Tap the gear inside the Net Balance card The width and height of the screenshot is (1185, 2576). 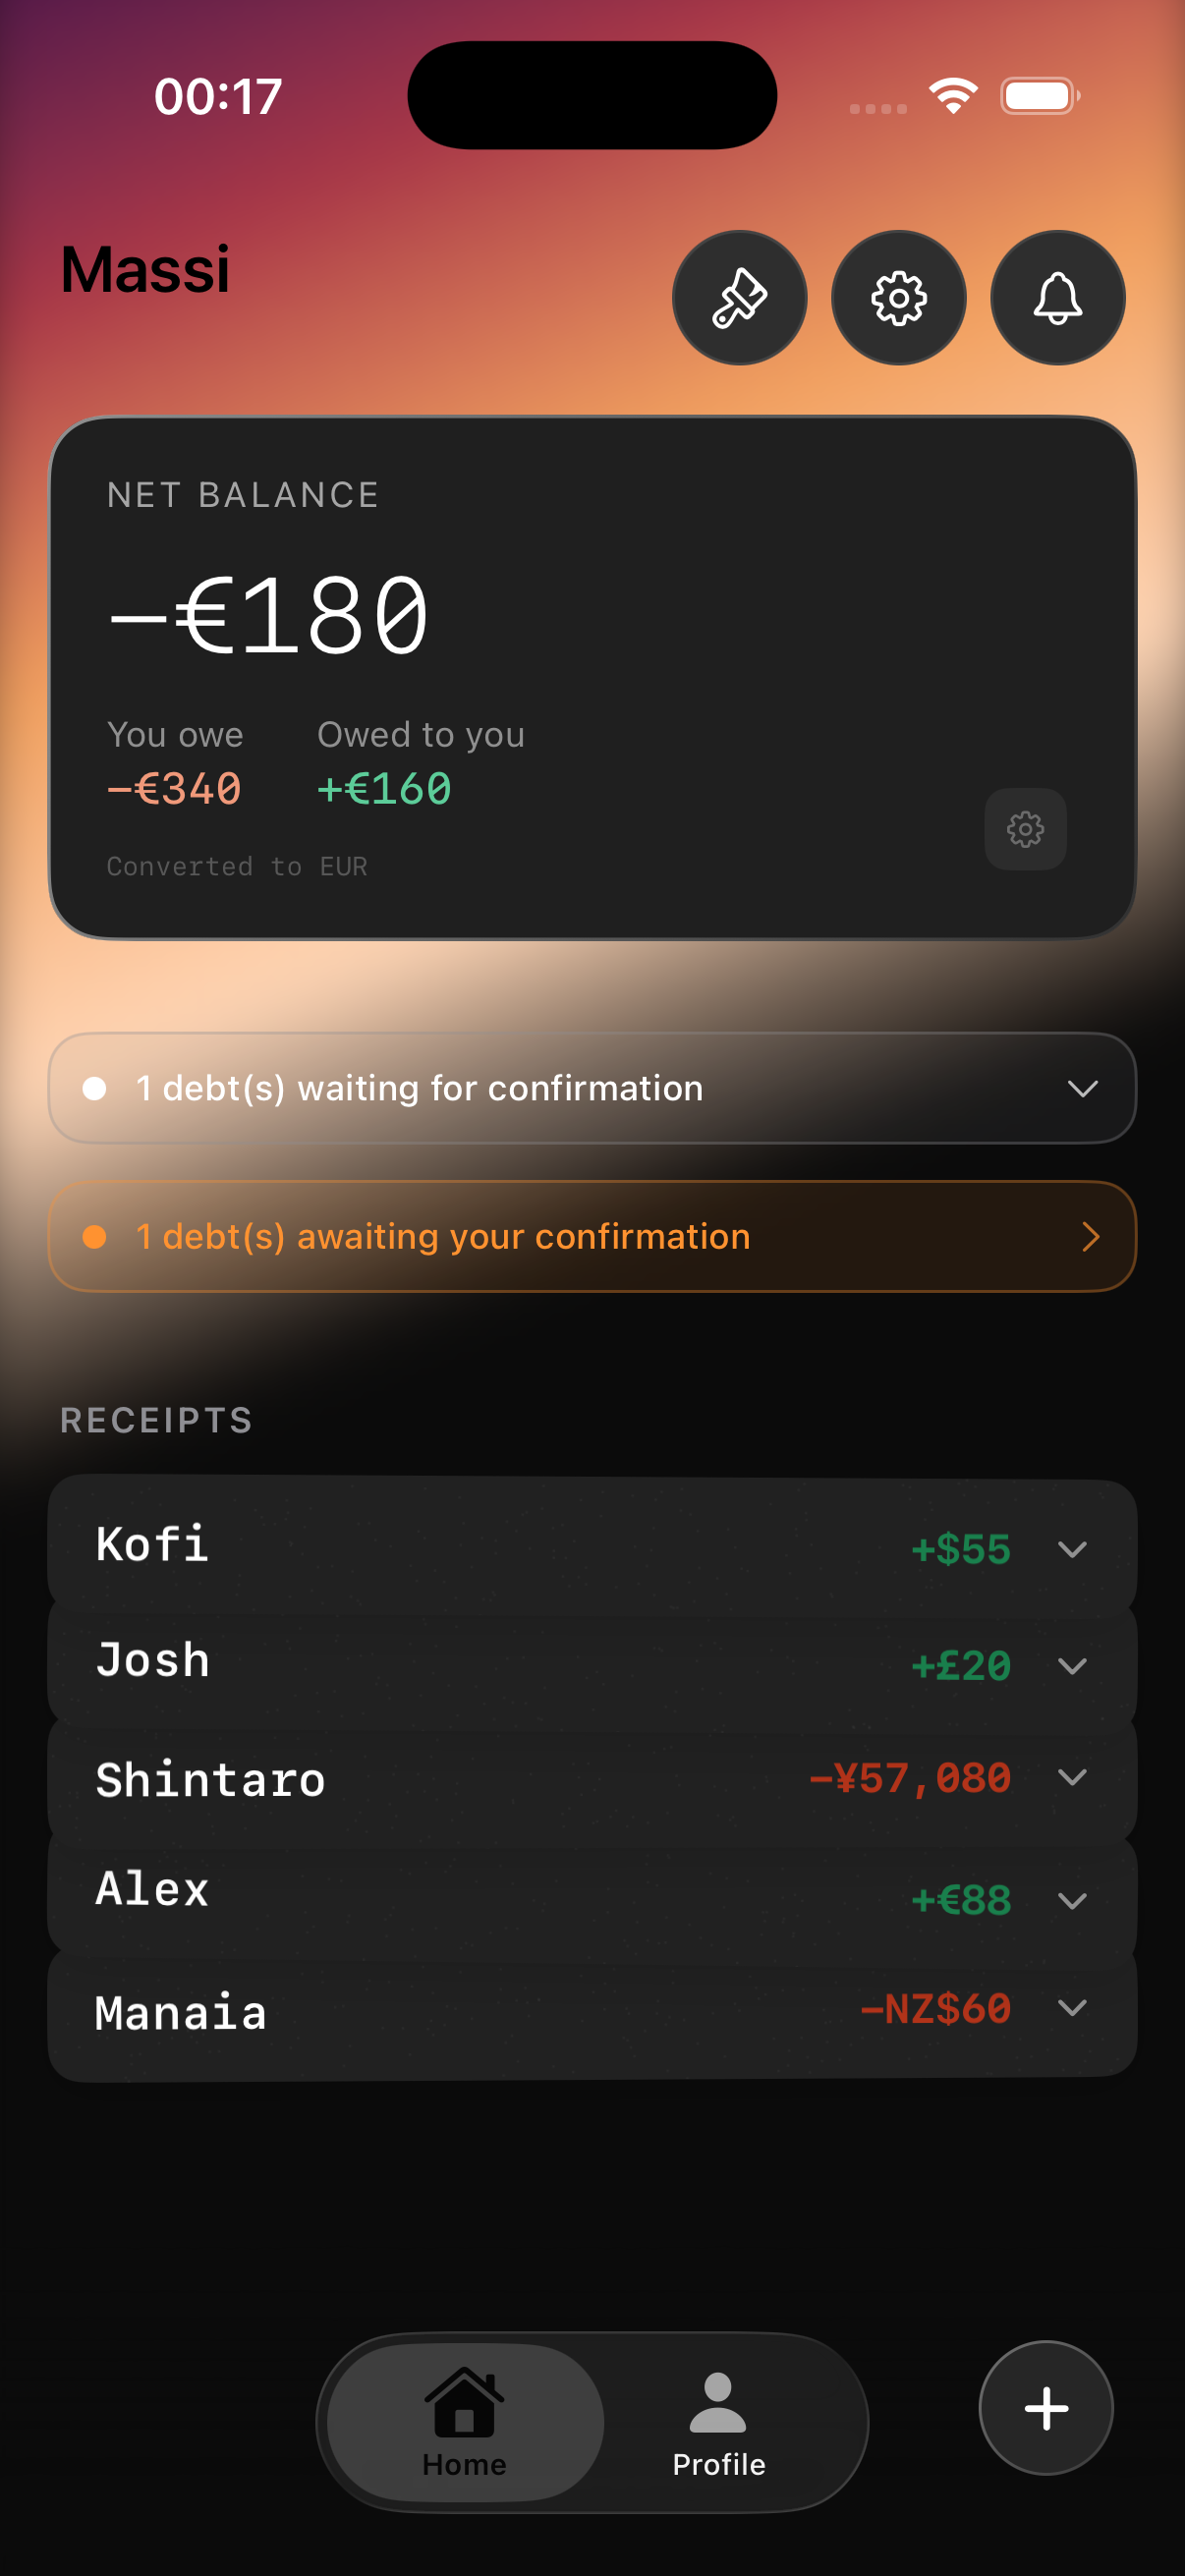click(x=1025, y=829)
